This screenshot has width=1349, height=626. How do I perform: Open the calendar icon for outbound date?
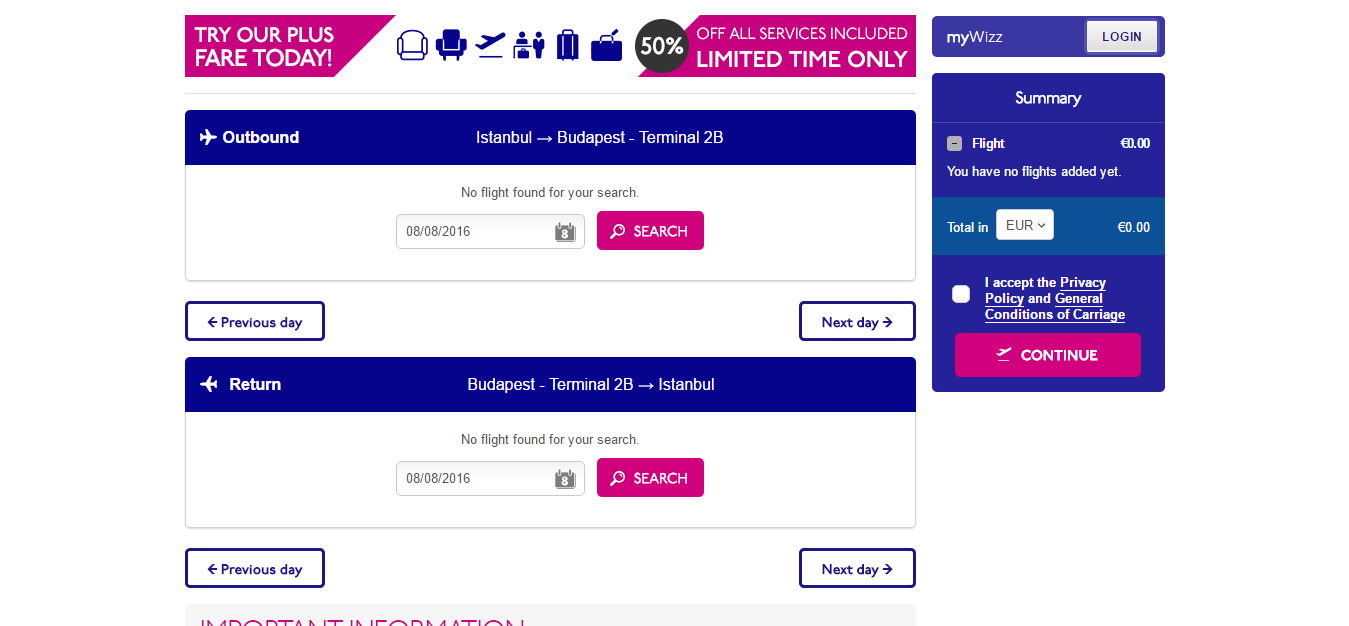point(564,231)
